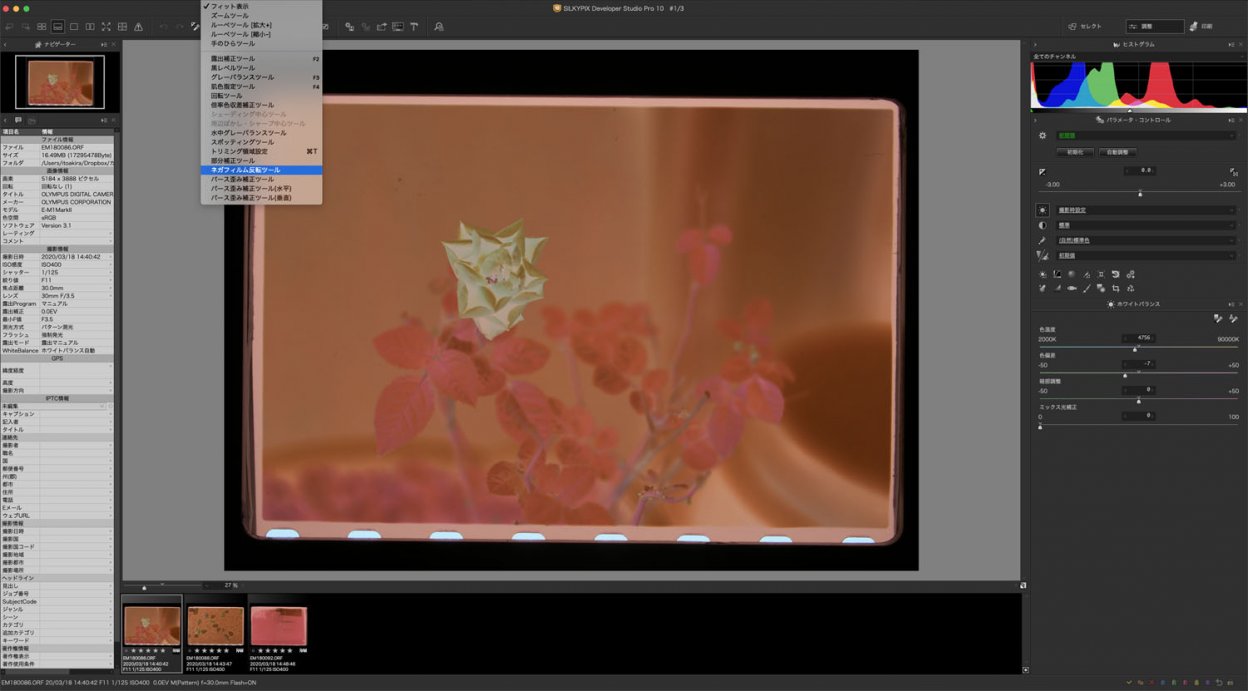Image resolution: width=1248 pixels, height=691 pixels.
Task: Open the 撮影時設定 white balance dropdown
Action: click(x=1146, y=210)
